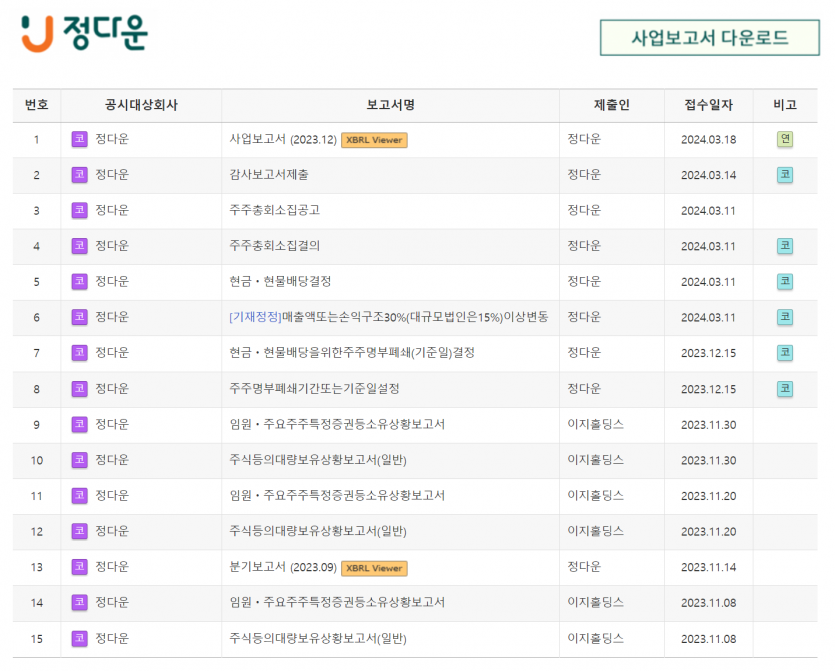Open the 주주총회소집공고 report
Image resolution: width=835 pixels, height=671 pixels.
(274, 210)
